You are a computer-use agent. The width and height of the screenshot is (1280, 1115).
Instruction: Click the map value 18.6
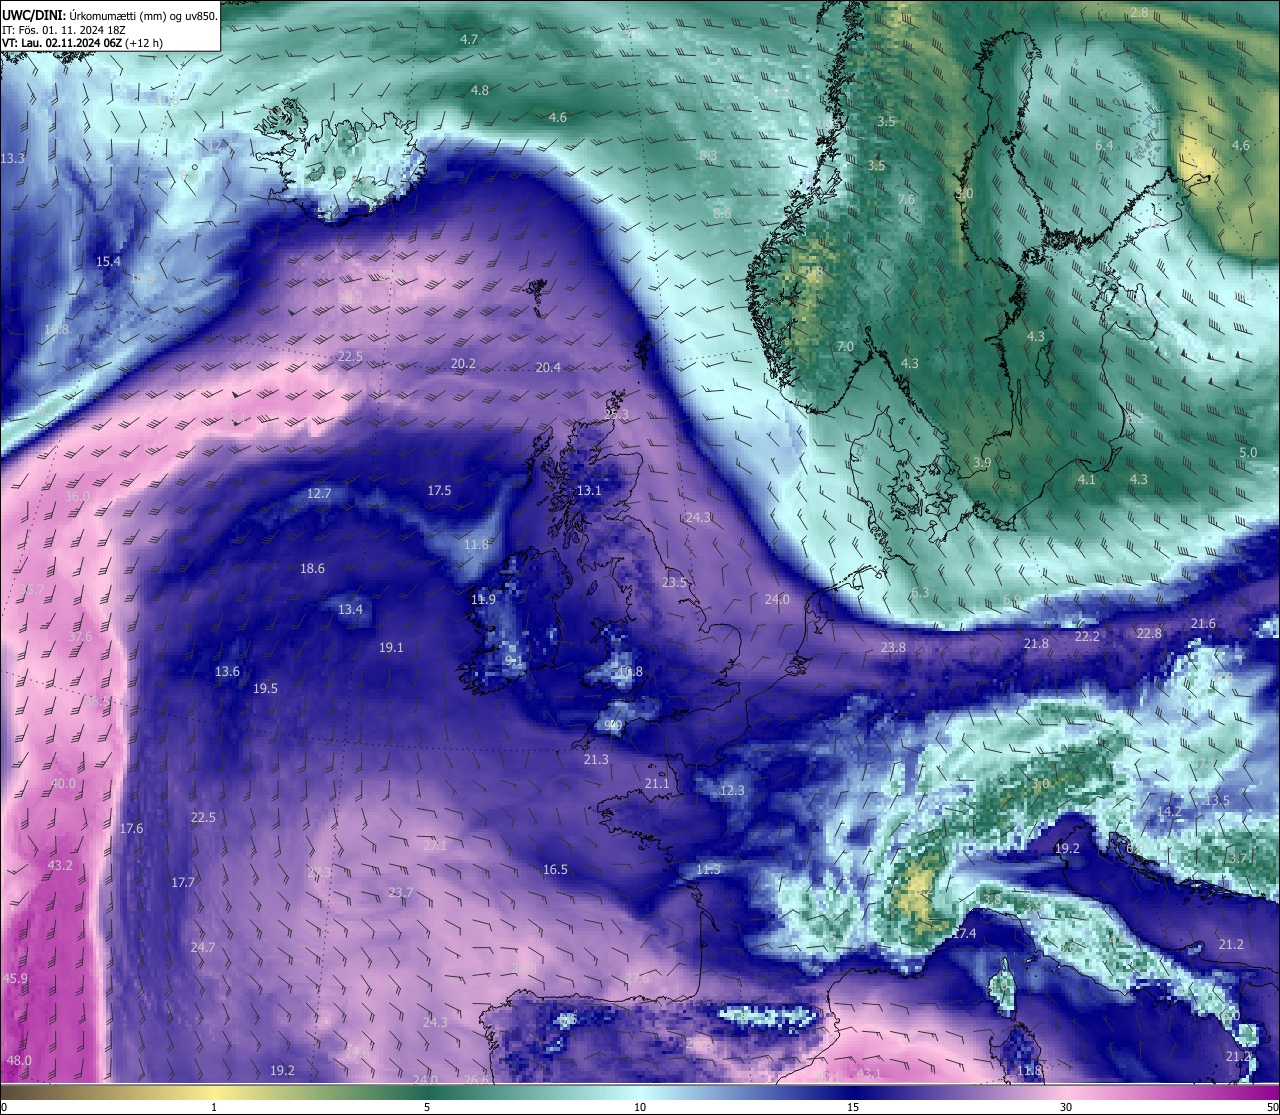[x=312, y=568]
